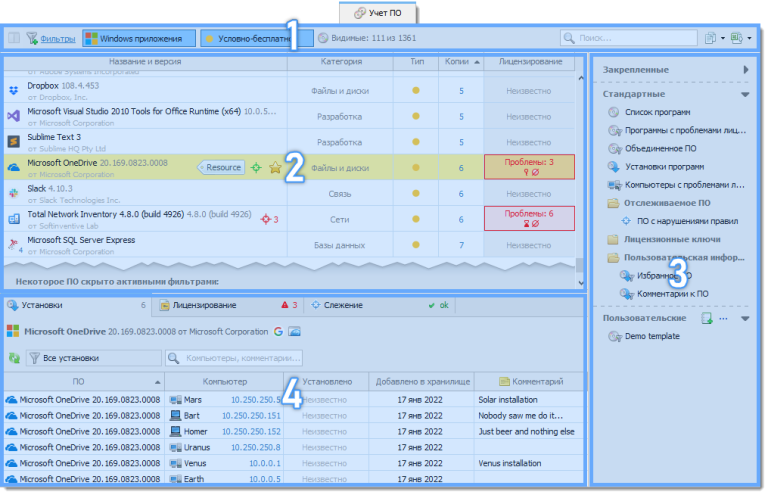Toggle the sidebar panel icon left of Фильтры
Image resolution: width=768 pixels, height=495 pixels.
point(14,38)
